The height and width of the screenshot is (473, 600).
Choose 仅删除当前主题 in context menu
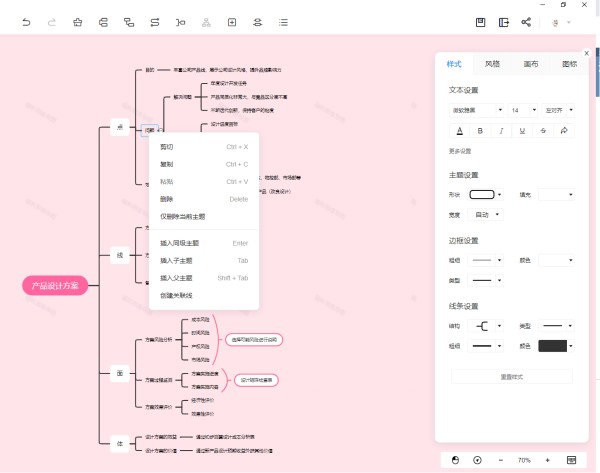click(204, 217)
